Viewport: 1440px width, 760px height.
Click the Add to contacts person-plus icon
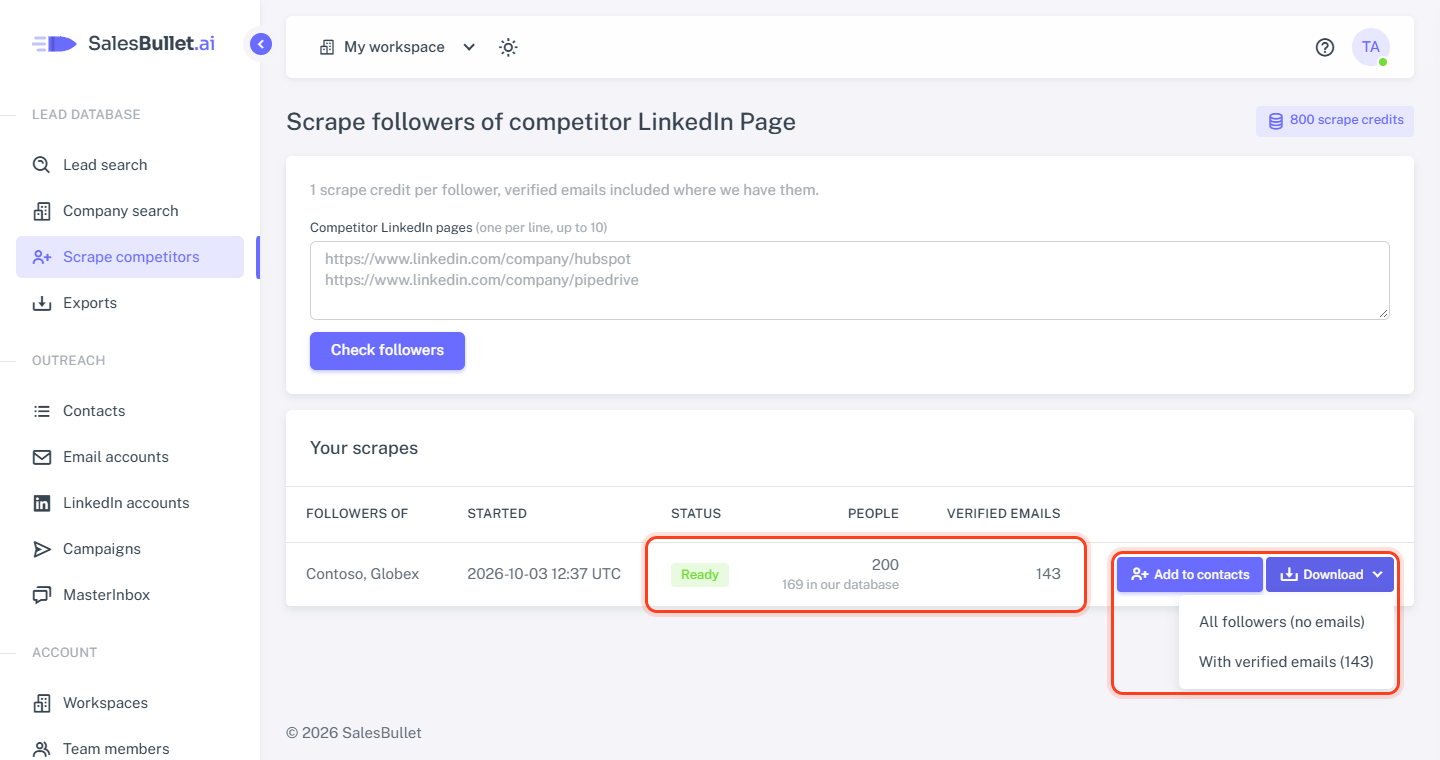click(x=1140, y=574)
